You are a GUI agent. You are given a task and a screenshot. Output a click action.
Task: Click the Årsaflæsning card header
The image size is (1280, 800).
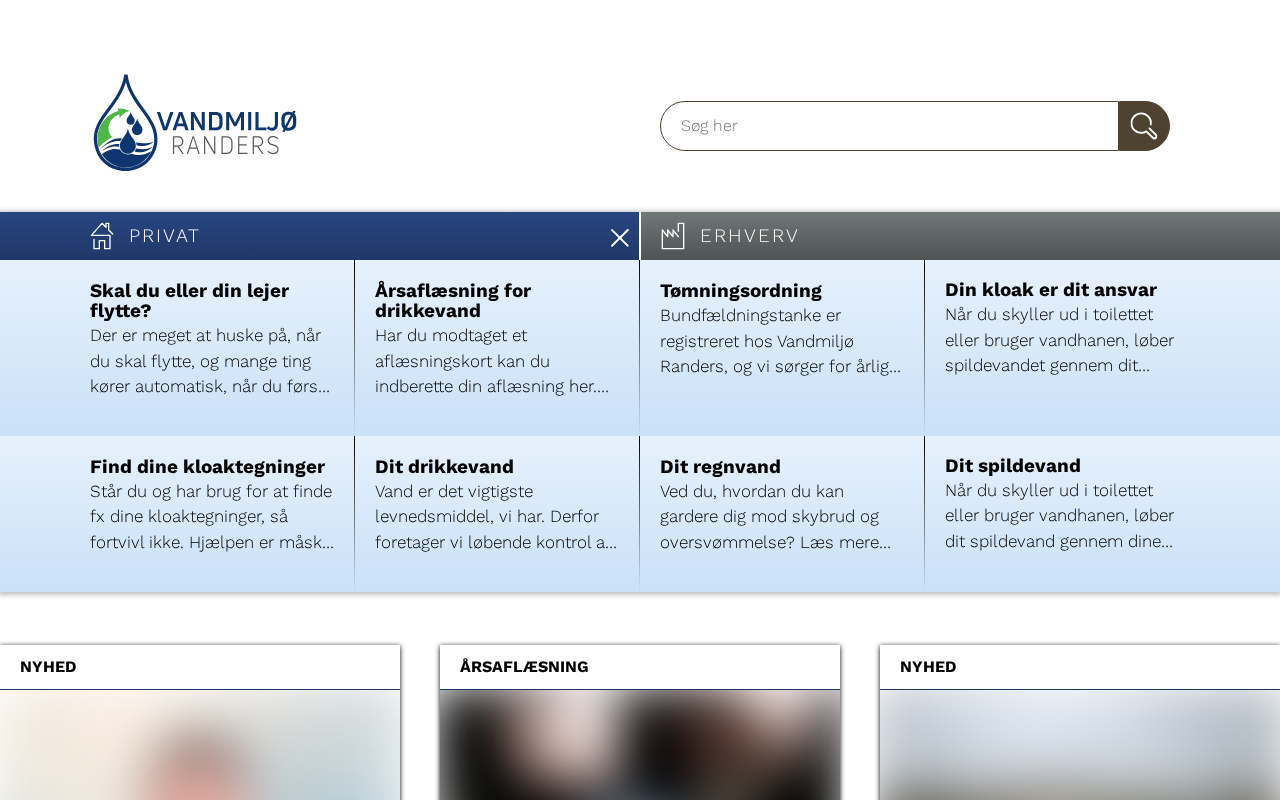[x=640, y=667]
